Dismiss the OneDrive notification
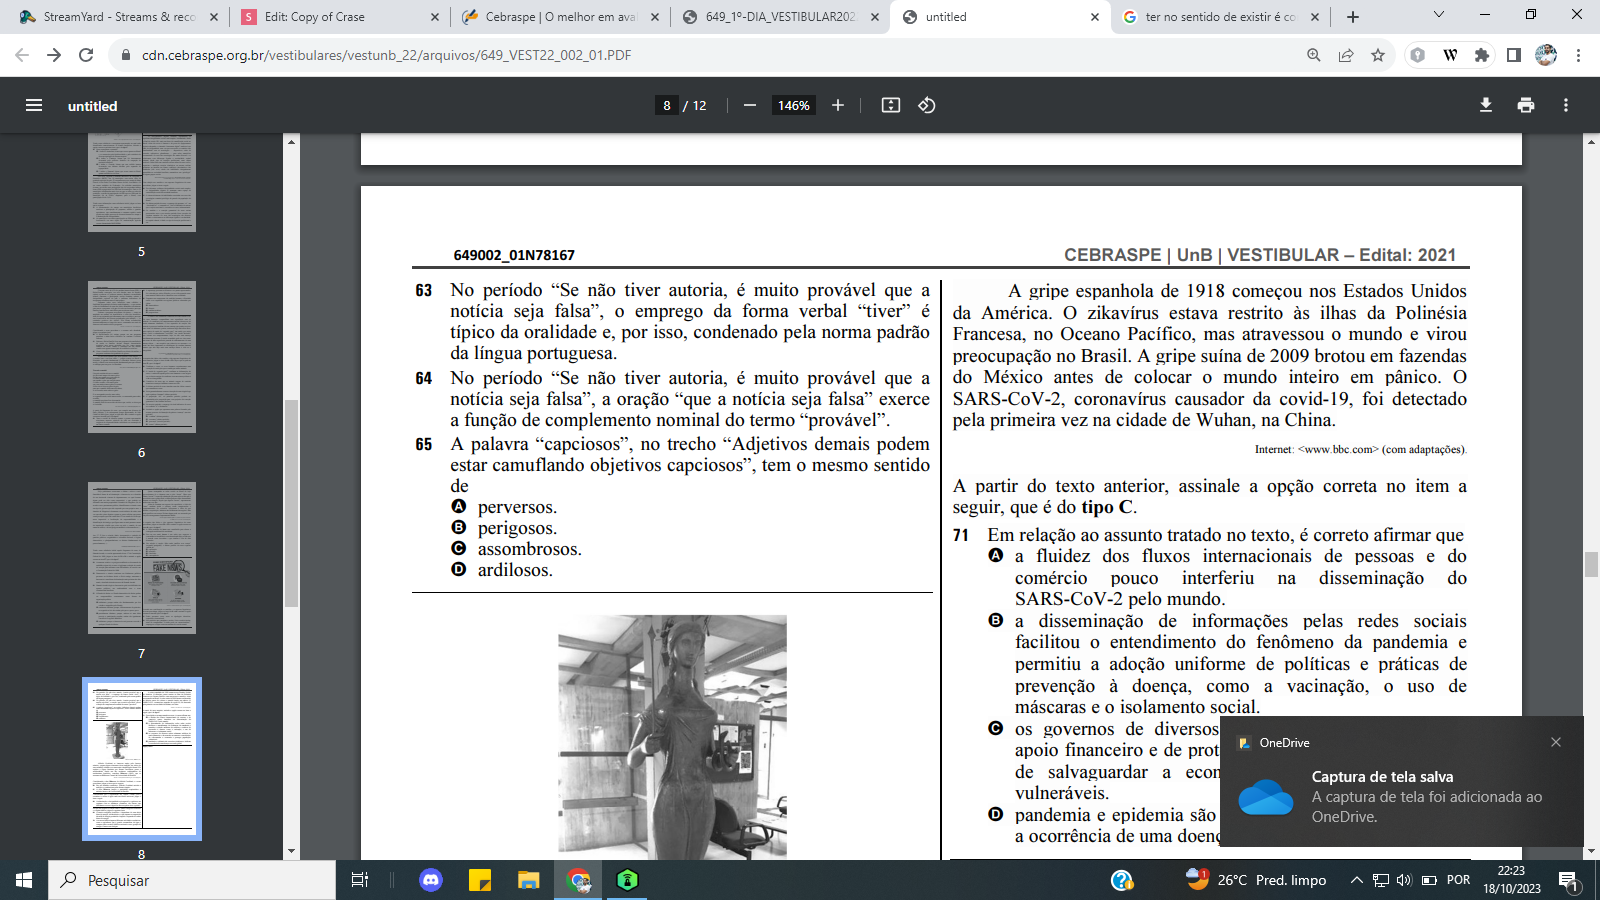The image size is (1600, 900). tap(1556, 742)
